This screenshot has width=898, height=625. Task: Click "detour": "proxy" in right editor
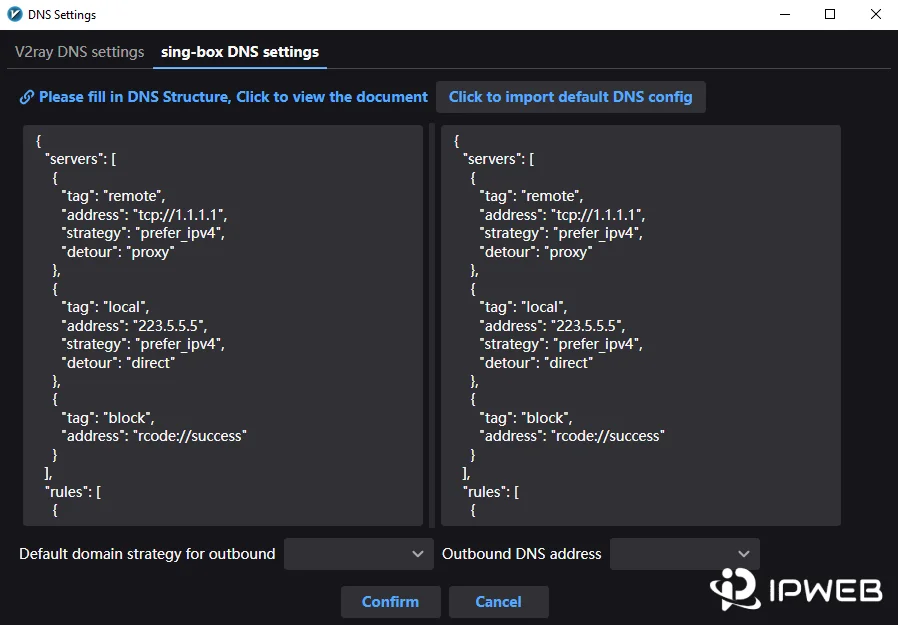[x=536, y=252]
